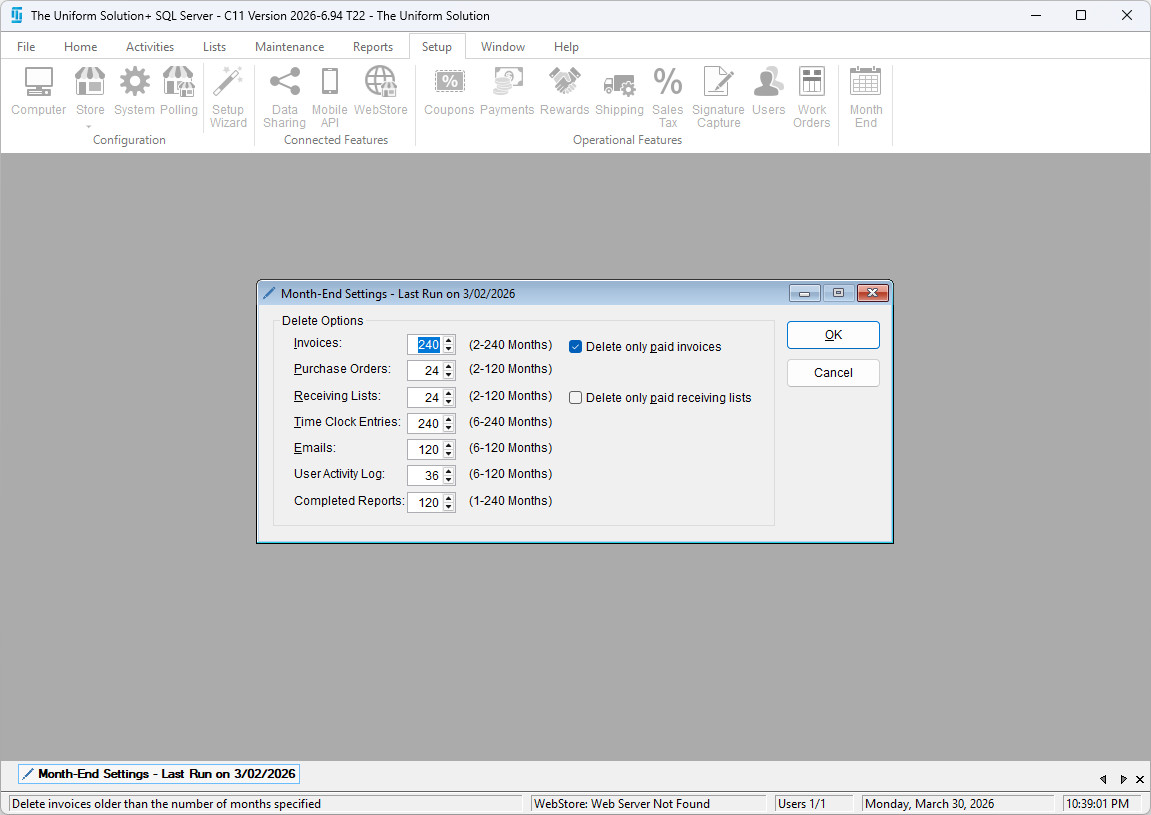Open Work Orders setup

tap(811, 97)
